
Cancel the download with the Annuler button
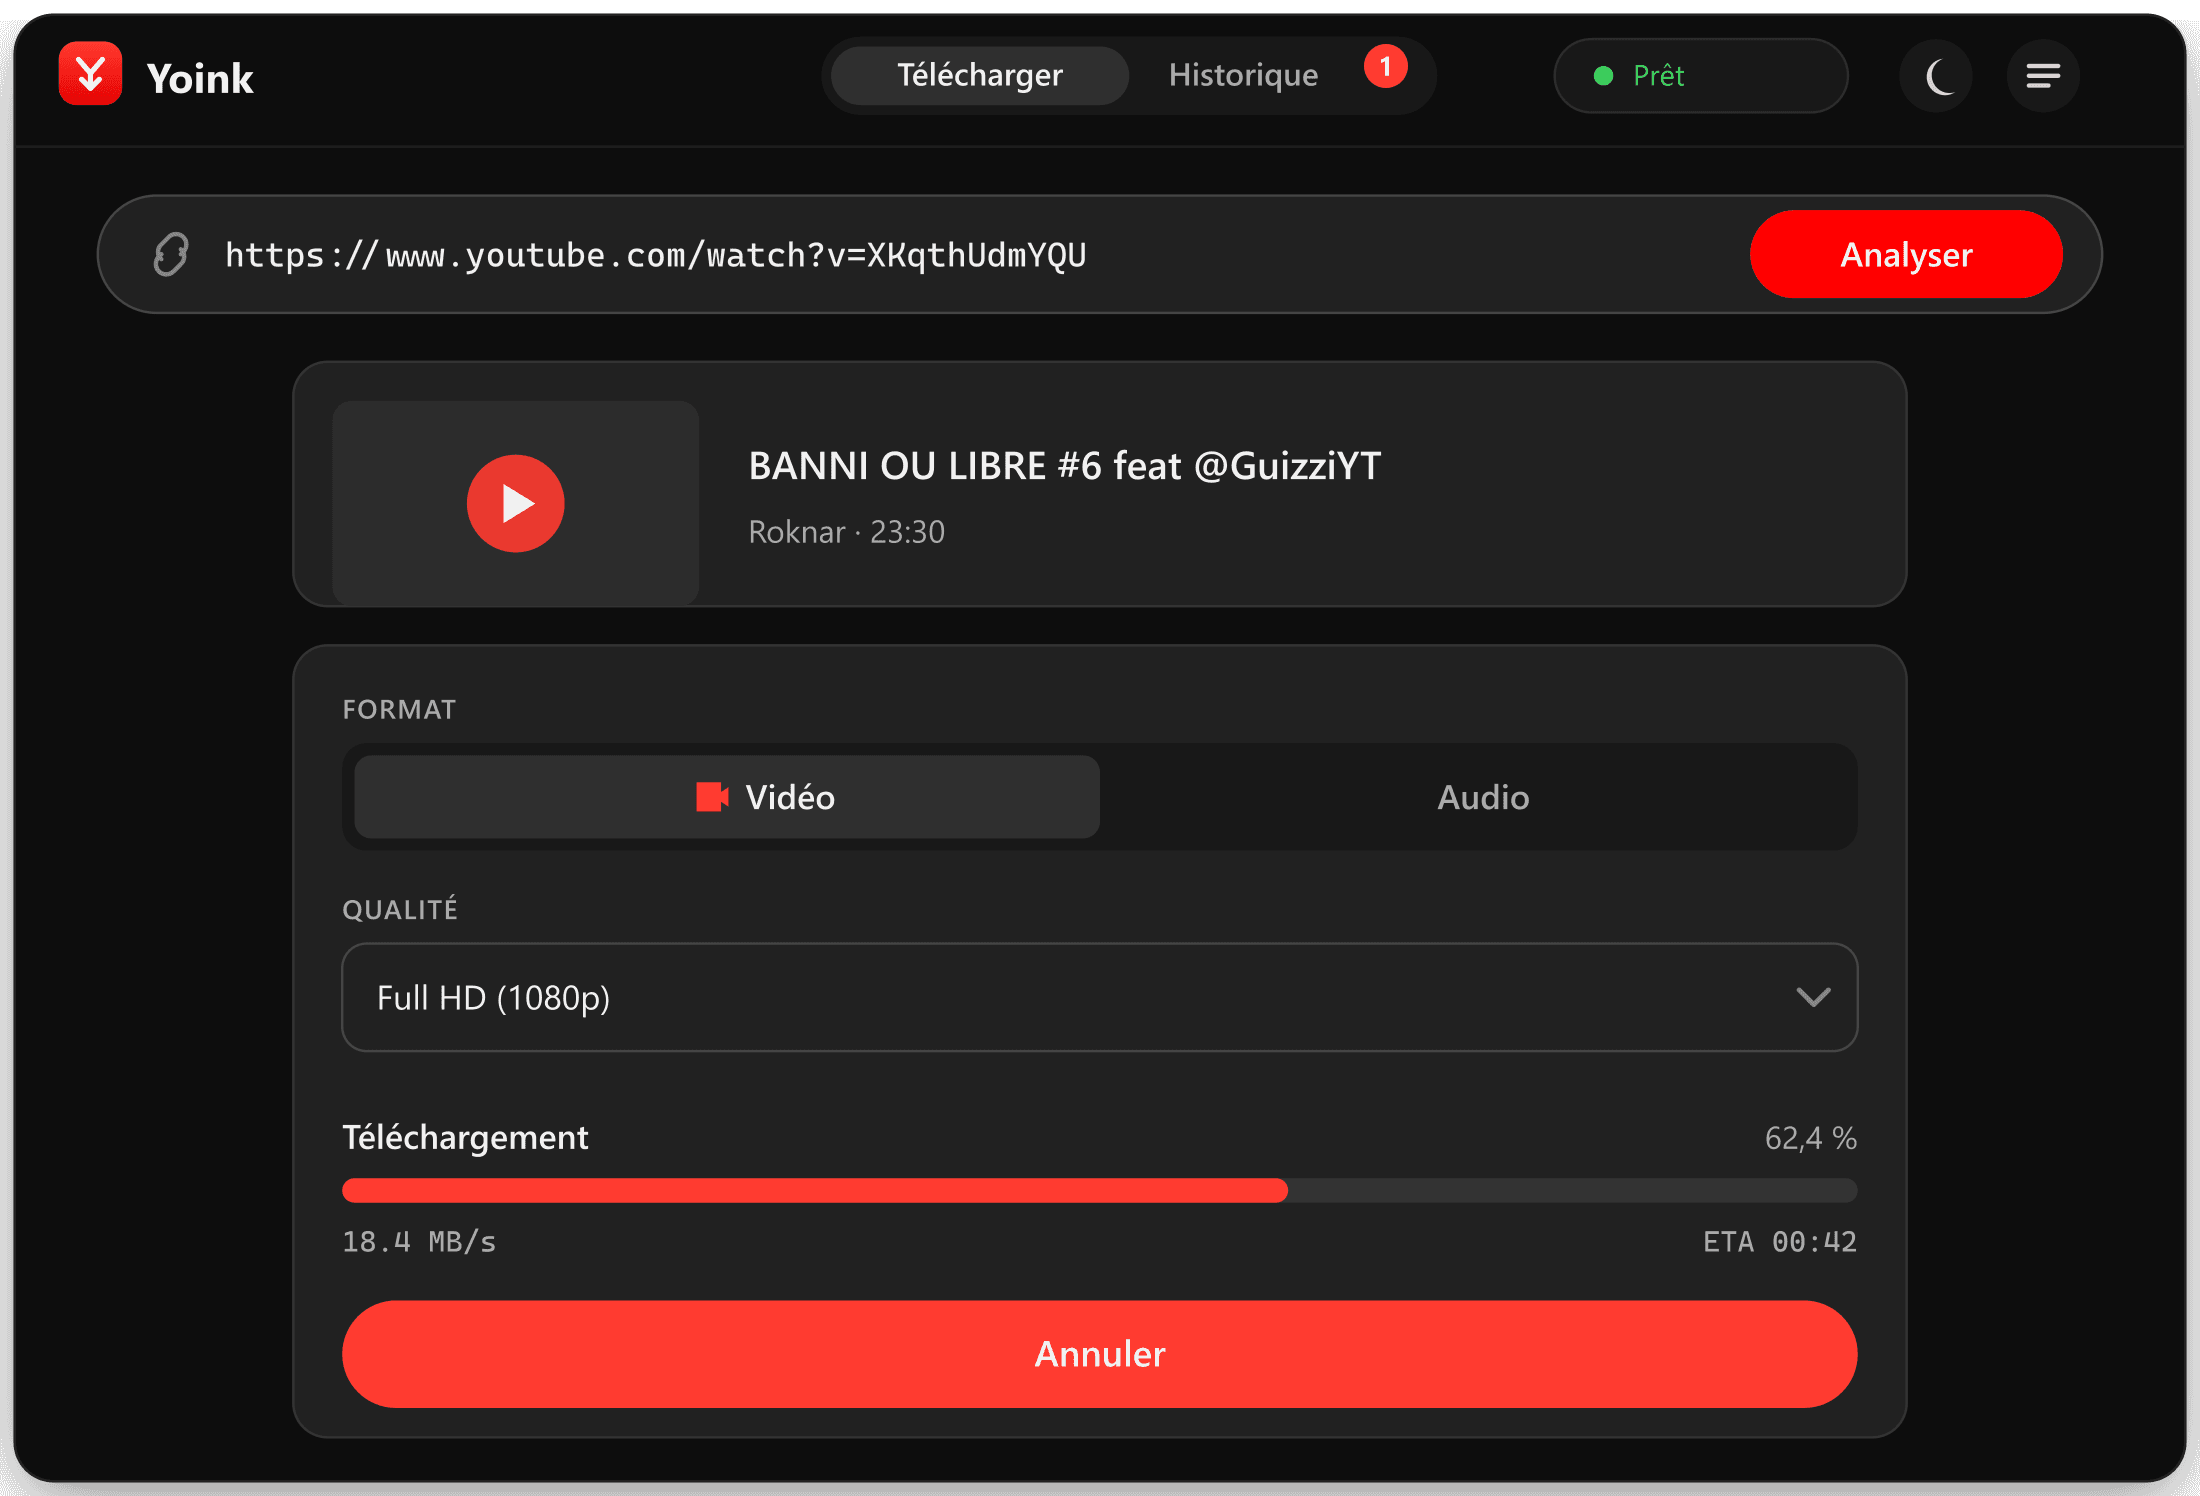(1100, 1354)
